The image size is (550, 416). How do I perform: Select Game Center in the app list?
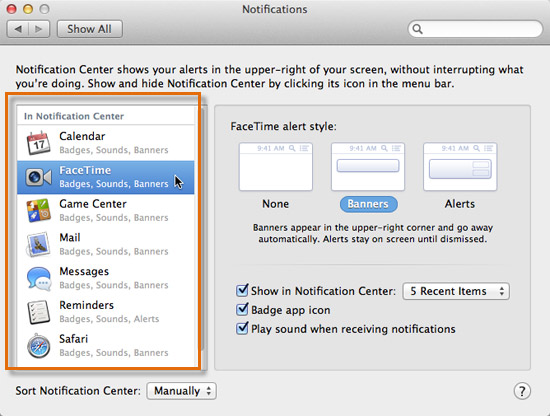[106, 211]
